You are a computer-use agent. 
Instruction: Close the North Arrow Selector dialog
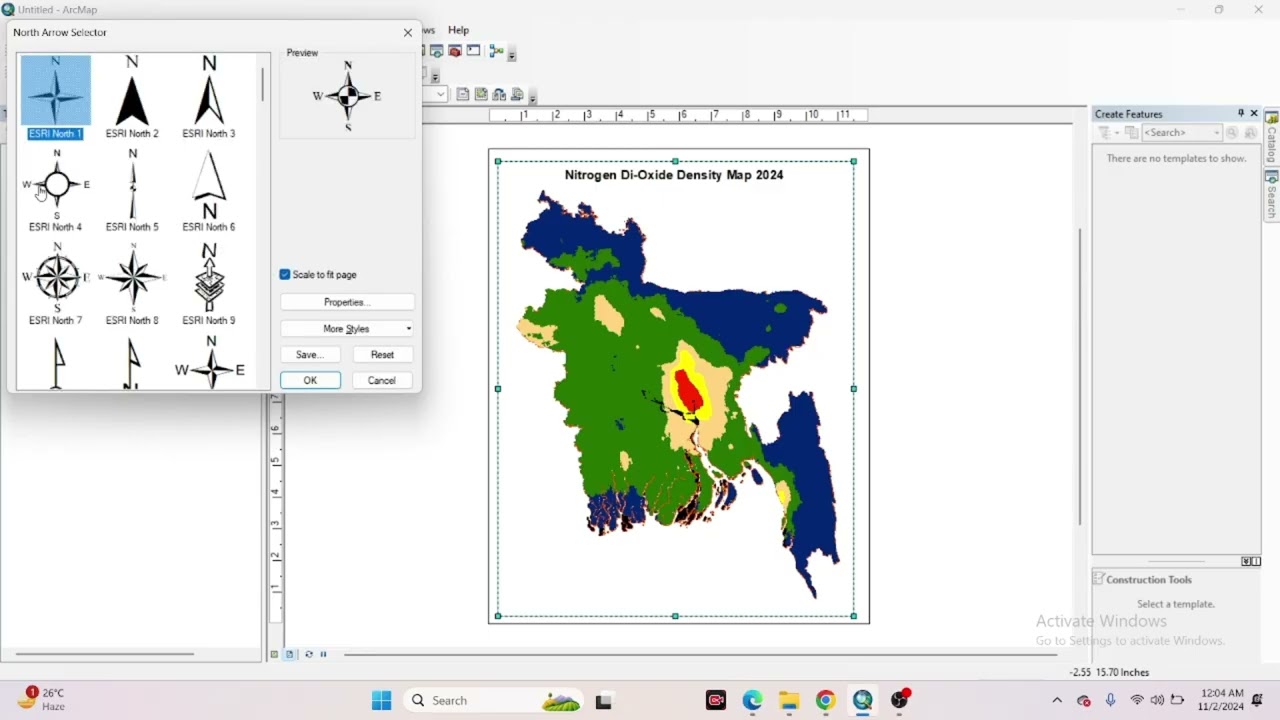point(408,33)
